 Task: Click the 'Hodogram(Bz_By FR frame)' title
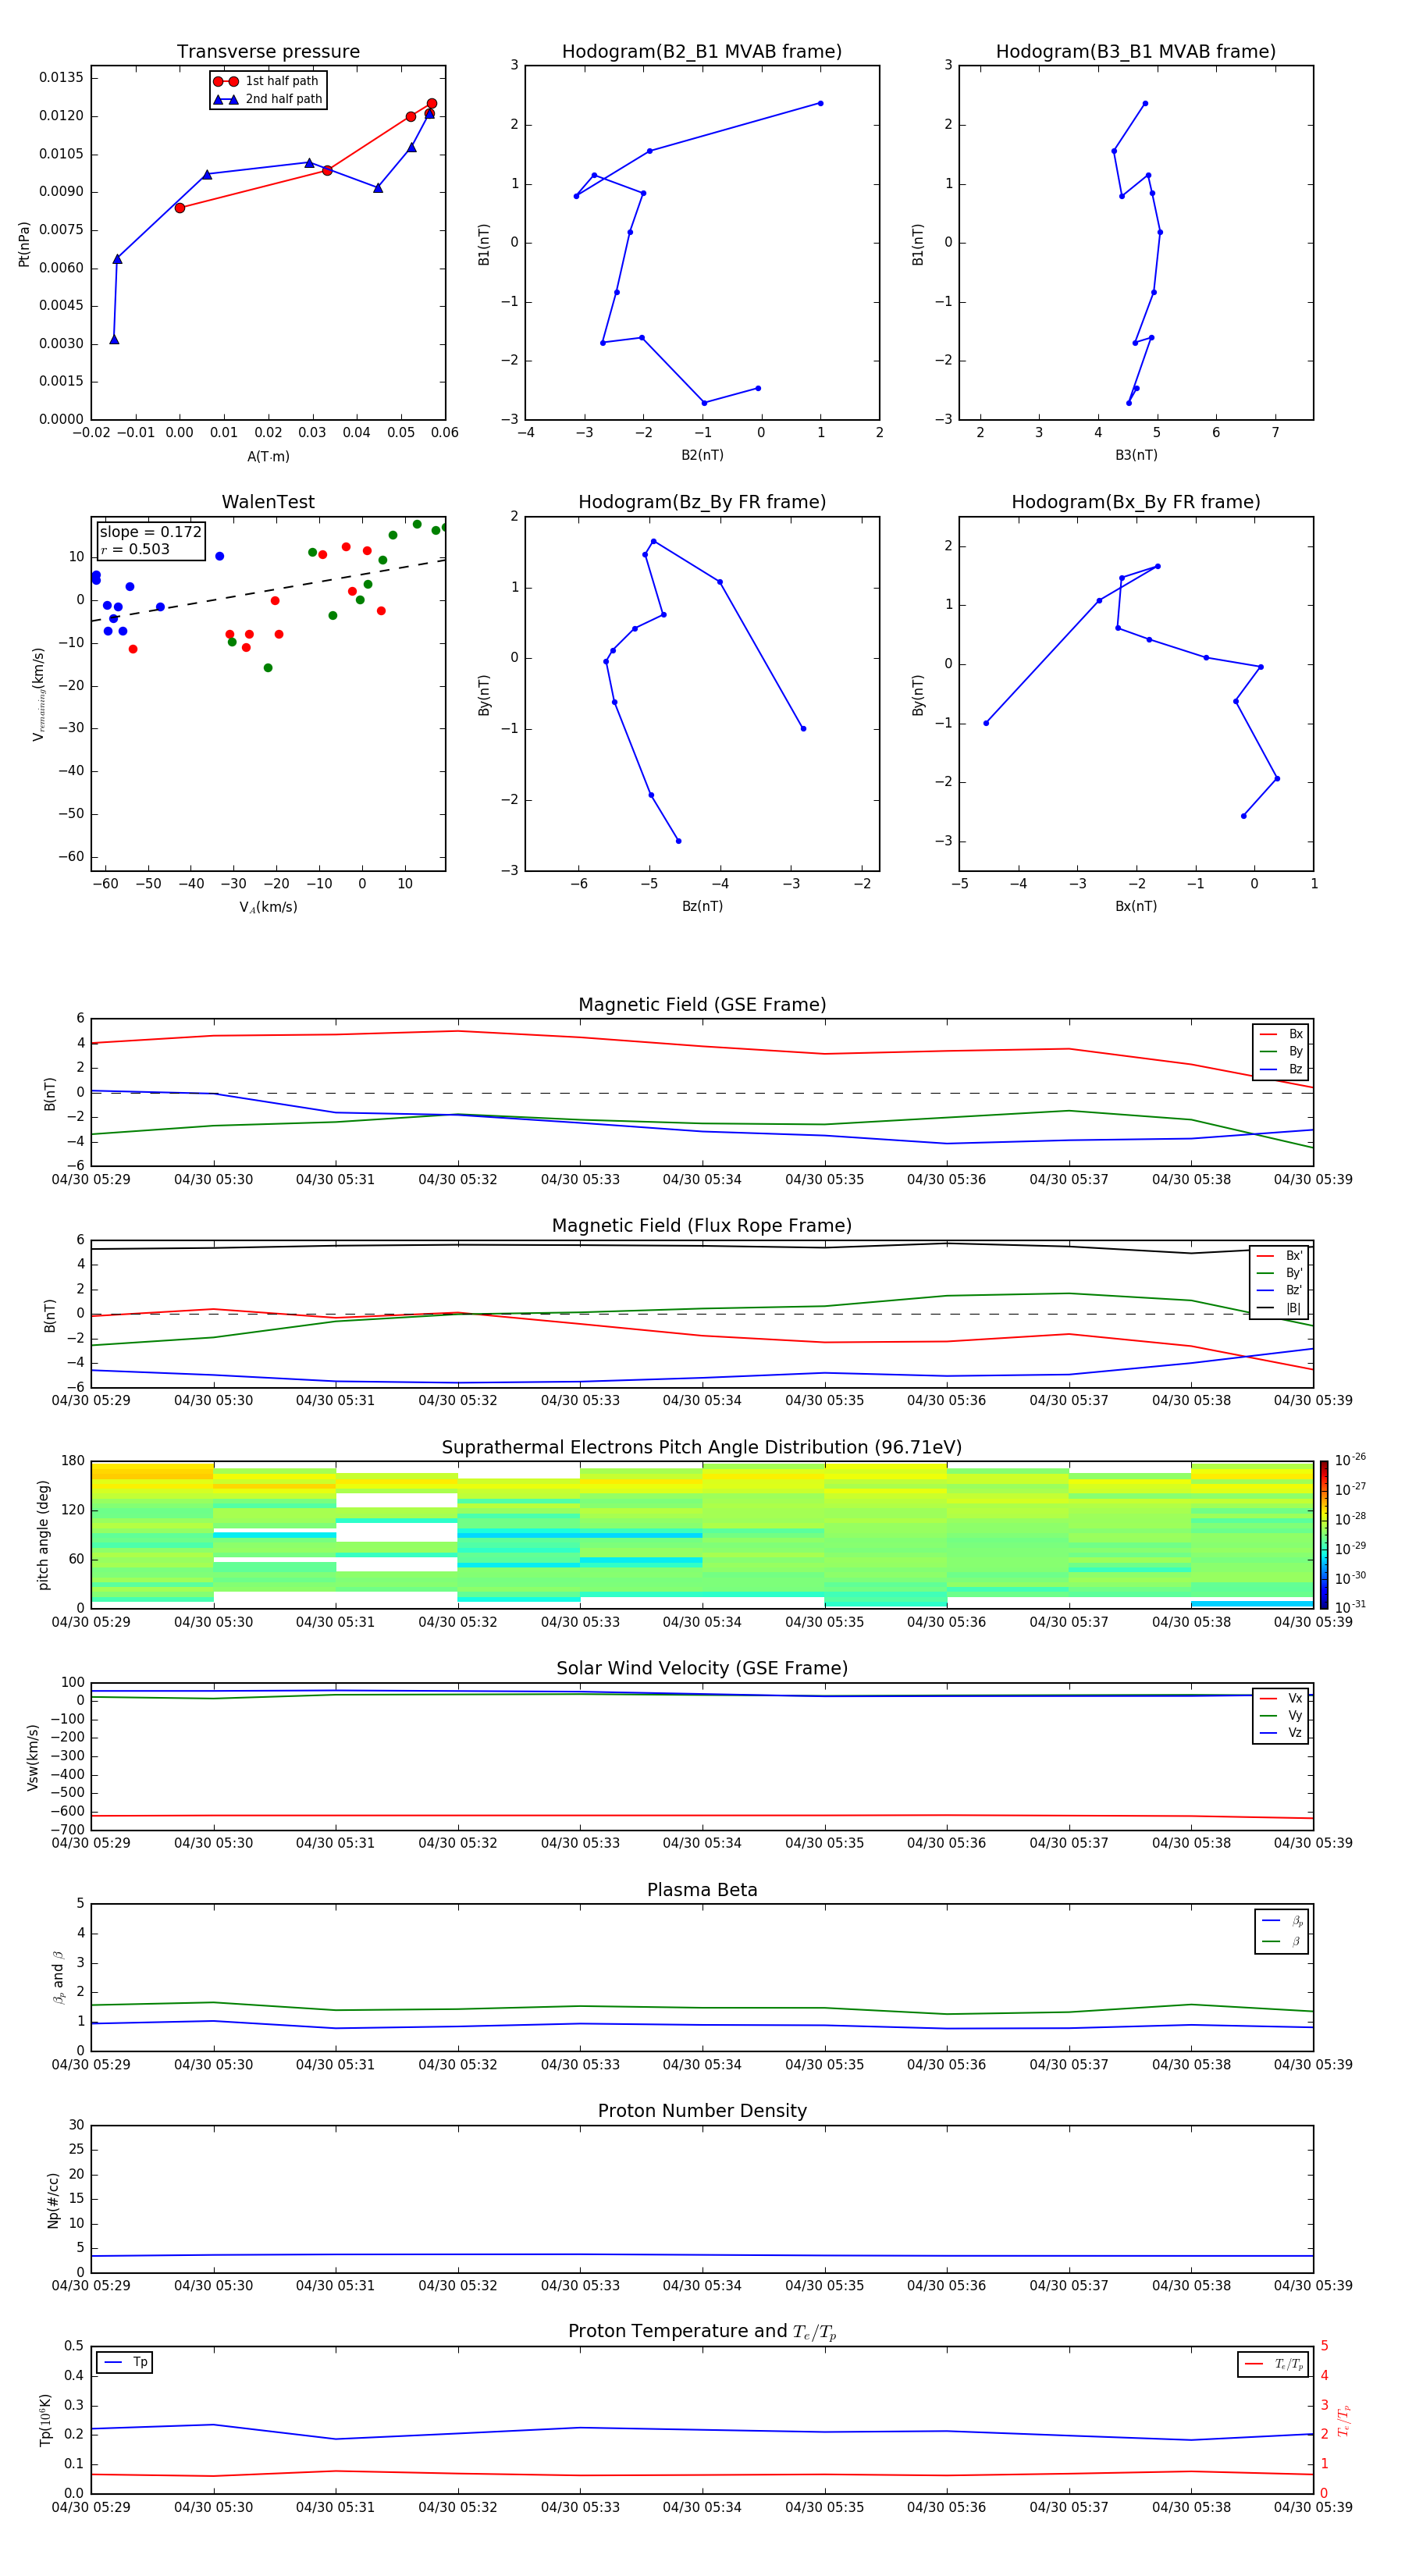tap(702, 502)
